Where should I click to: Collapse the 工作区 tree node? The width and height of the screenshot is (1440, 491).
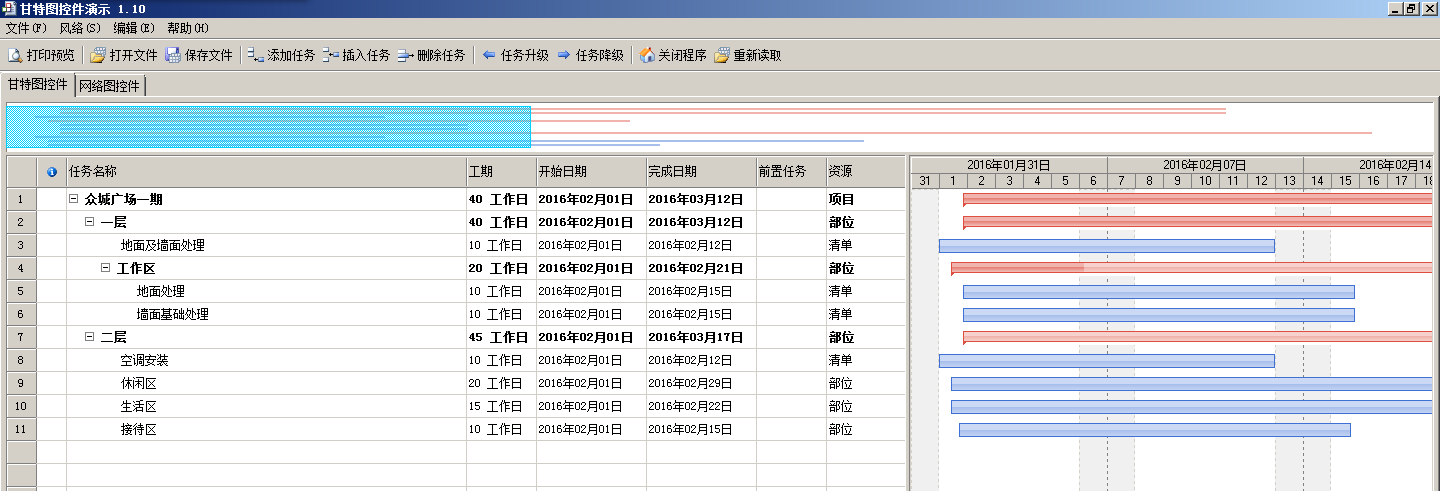coord(106,268)
